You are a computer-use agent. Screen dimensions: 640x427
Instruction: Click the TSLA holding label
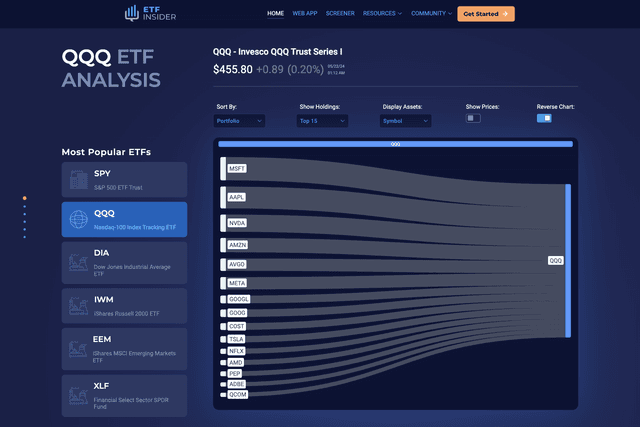point(236,339)
